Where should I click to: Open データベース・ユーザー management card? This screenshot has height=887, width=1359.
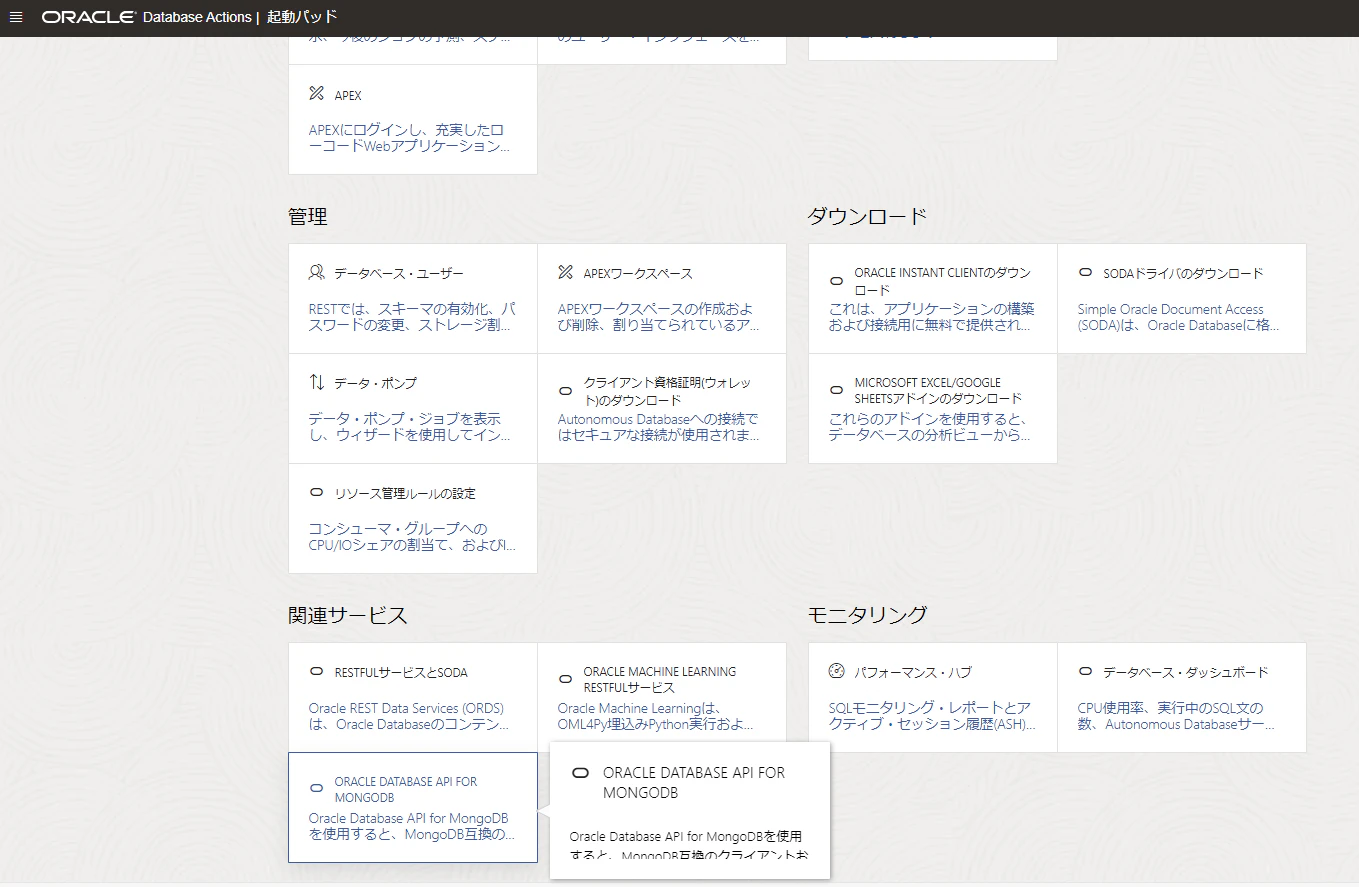399,273
